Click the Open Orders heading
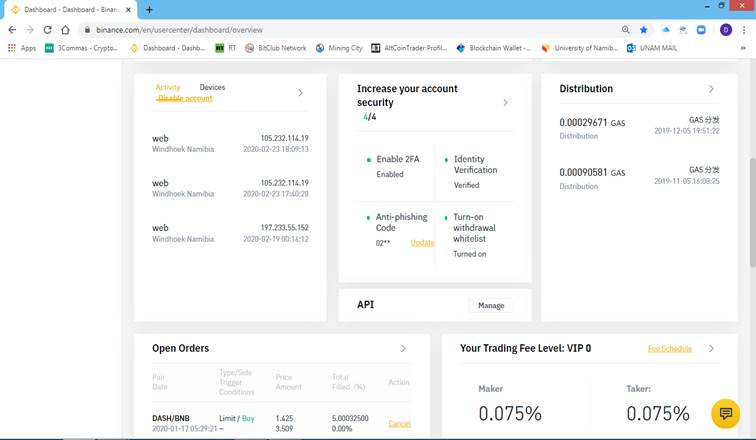The image size is (756, 440). pyautogui.click(x=180, y=348)
